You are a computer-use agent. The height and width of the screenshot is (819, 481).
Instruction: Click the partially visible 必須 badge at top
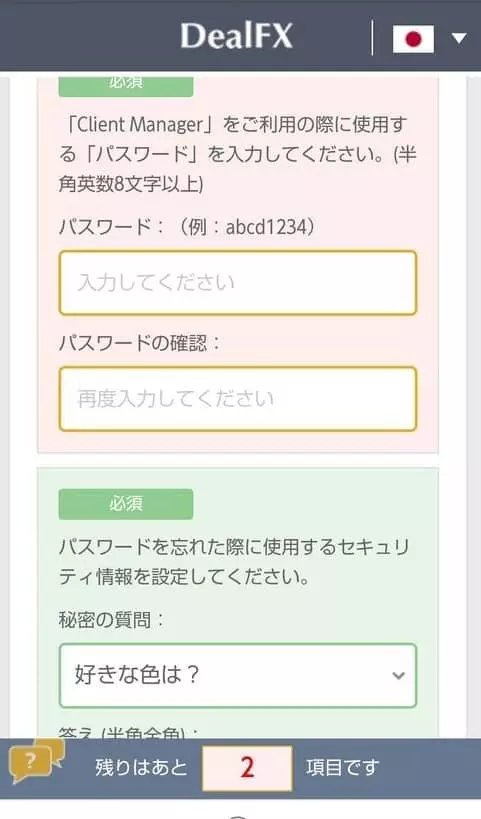pos(126,86)
